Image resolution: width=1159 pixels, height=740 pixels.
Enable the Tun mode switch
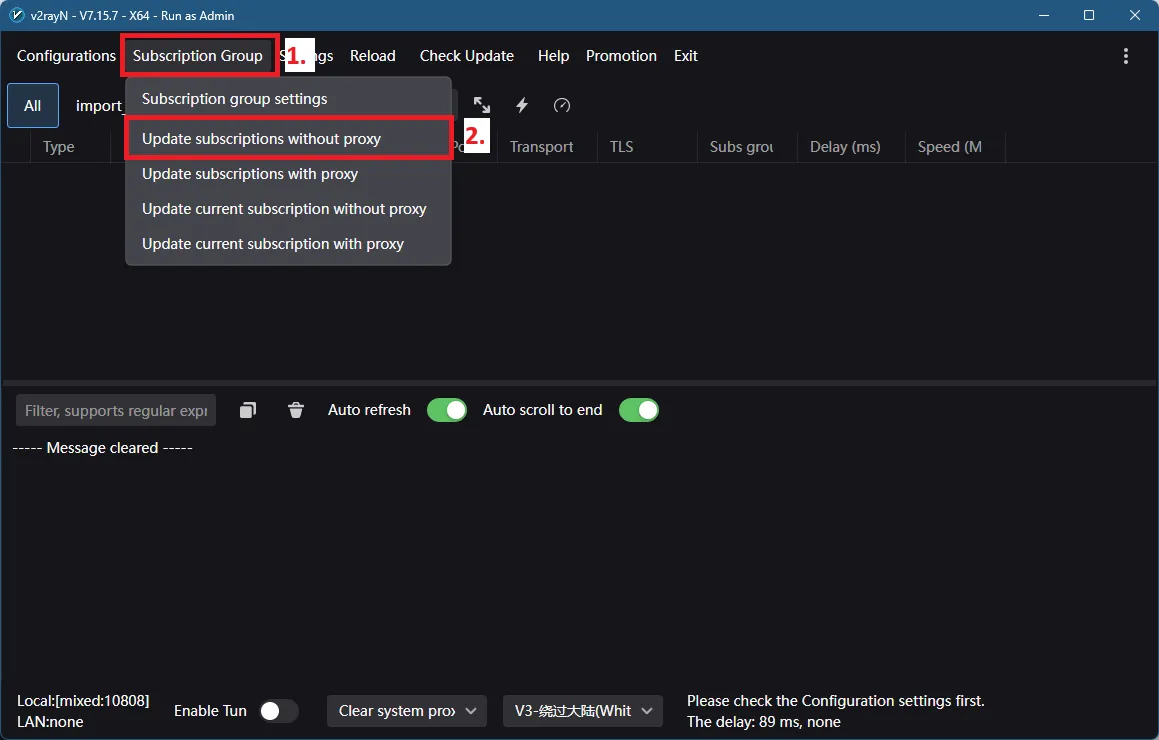279,711
